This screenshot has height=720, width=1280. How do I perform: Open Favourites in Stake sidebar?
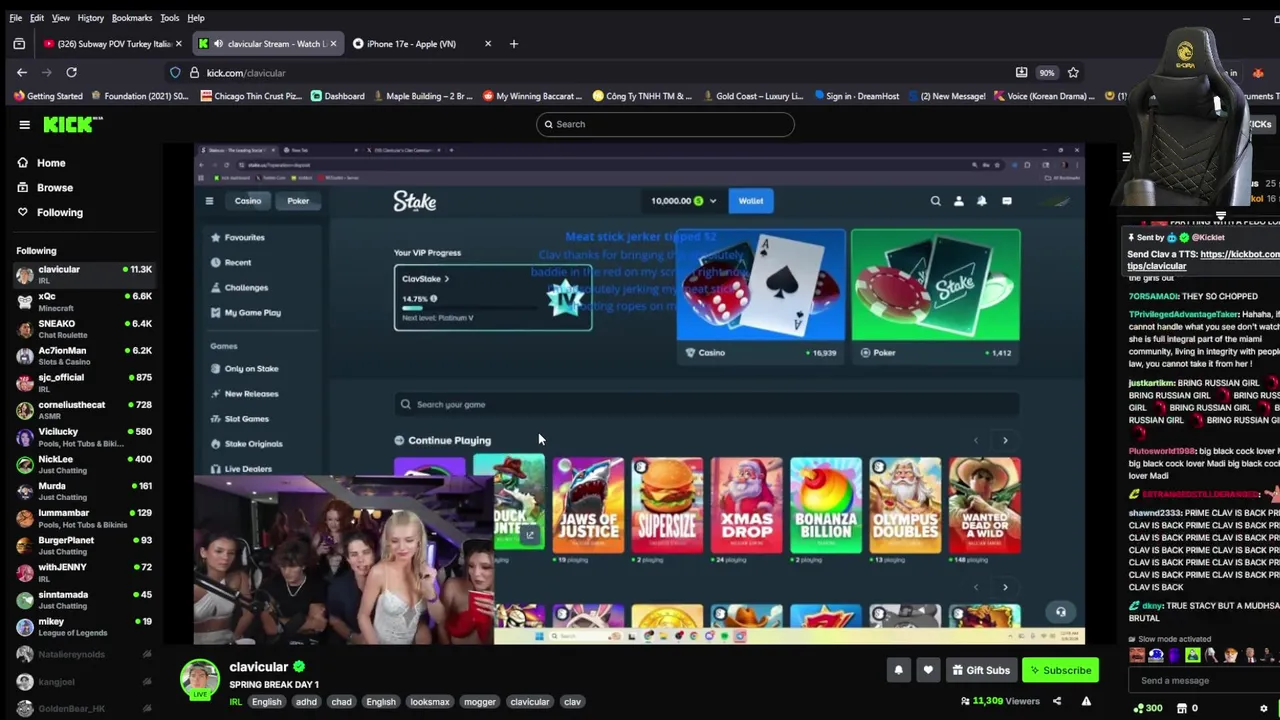(237, 237)
